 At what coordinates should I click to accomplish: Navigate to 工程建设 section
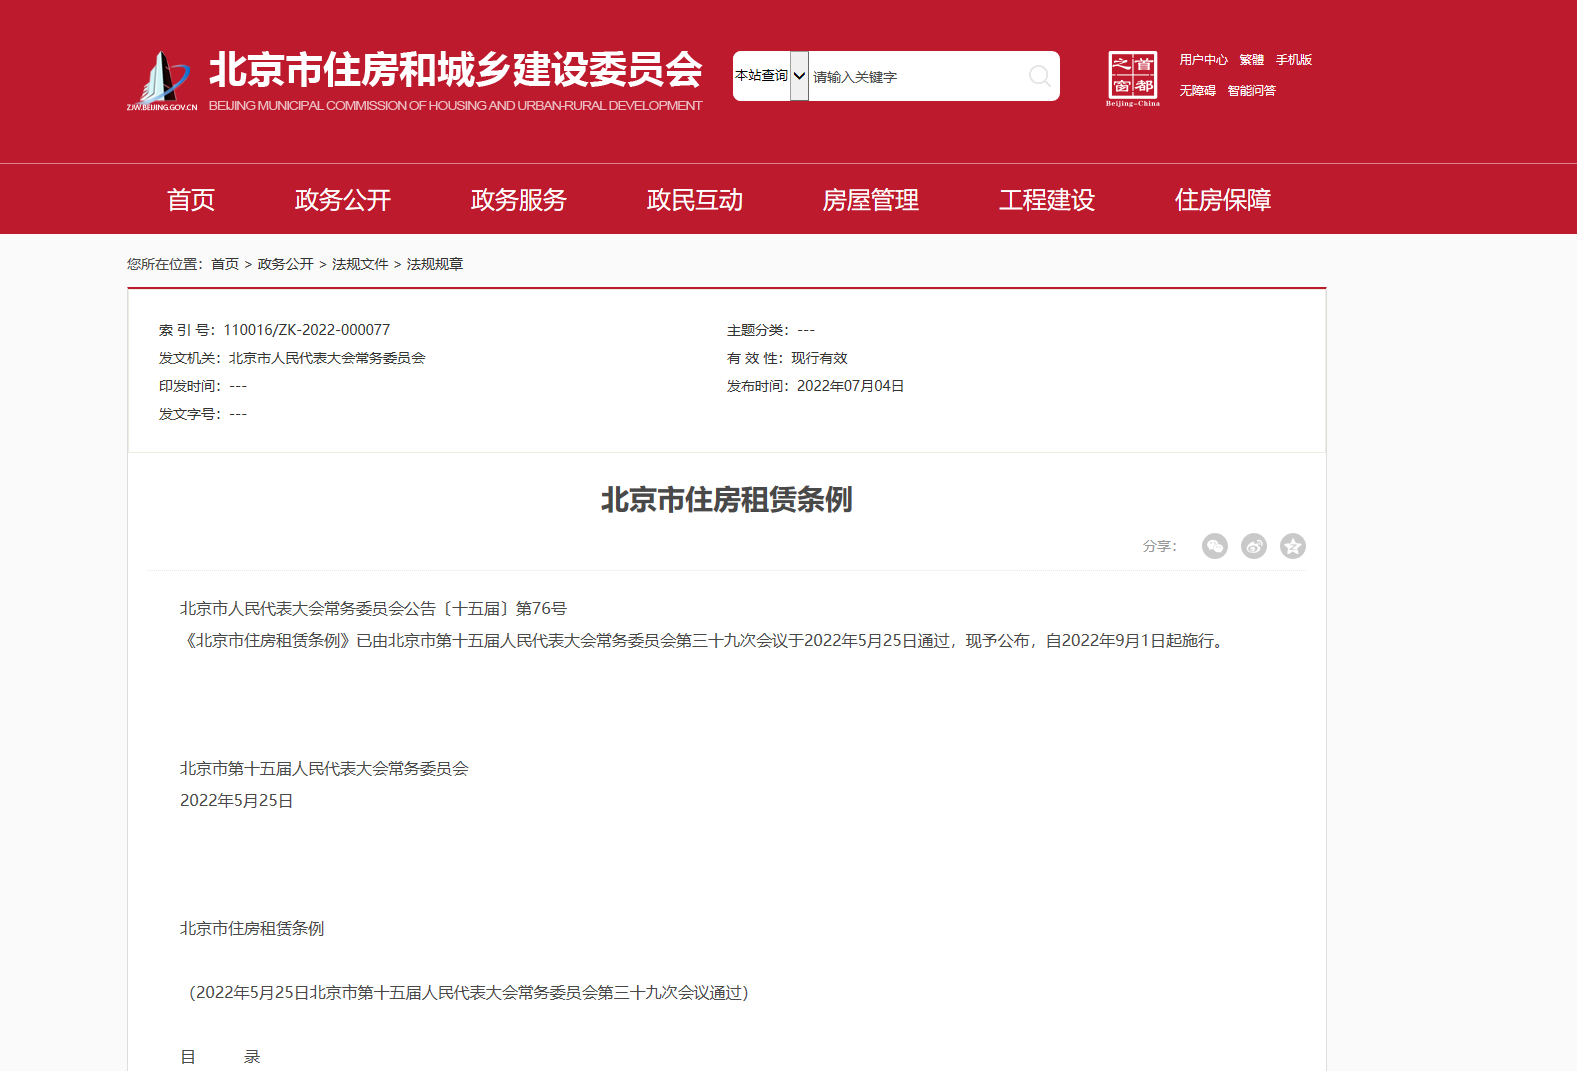[1047, 200]
